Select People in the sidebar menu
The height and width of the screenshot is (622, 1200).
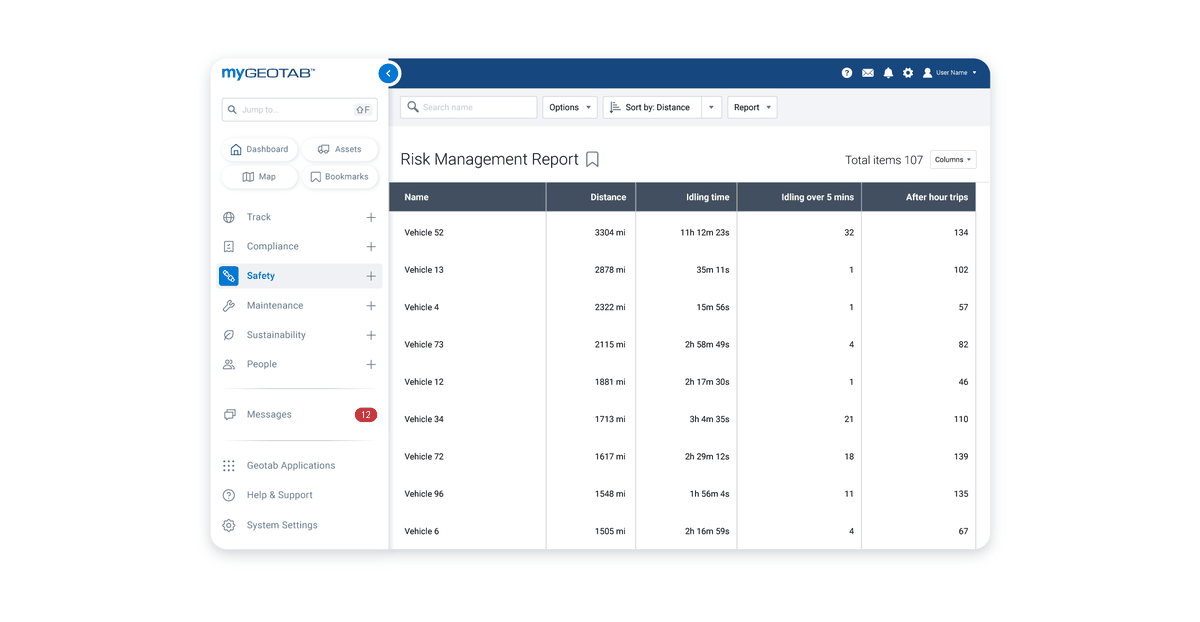(x=262, y=364)
